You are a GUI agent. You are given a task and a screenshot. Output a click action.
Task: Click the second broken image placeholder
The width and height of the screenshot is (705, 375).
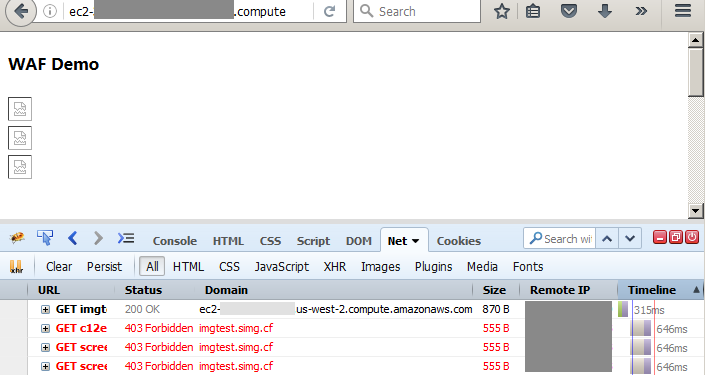(20, 138)
